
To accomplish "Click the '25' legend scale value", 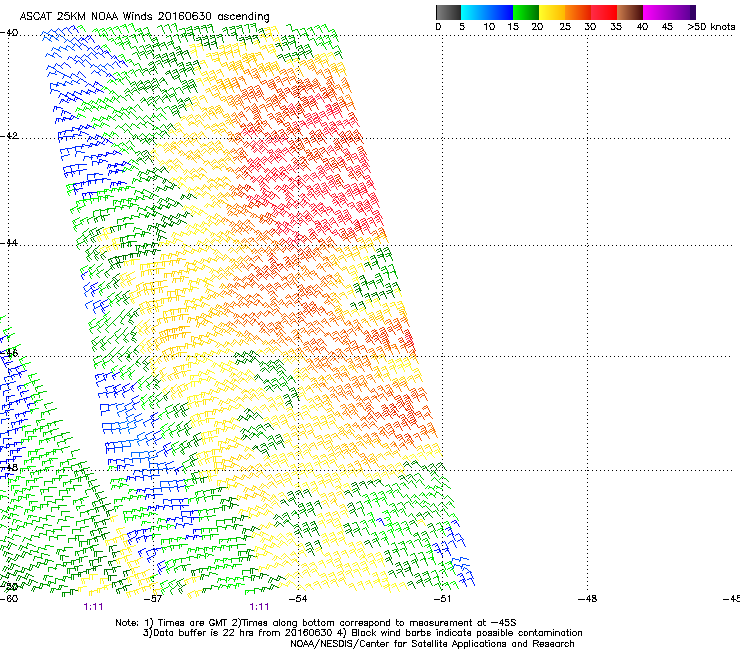I will pos(565,27).
